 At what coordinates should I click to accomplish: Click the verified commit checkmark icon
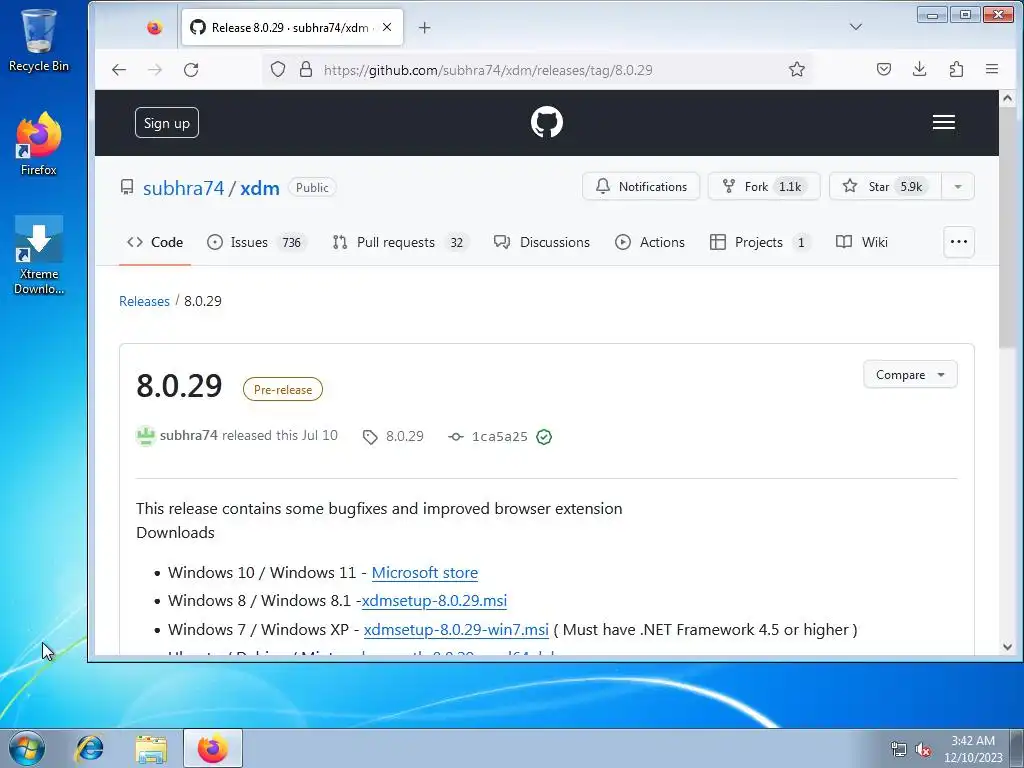coord(544,437)
